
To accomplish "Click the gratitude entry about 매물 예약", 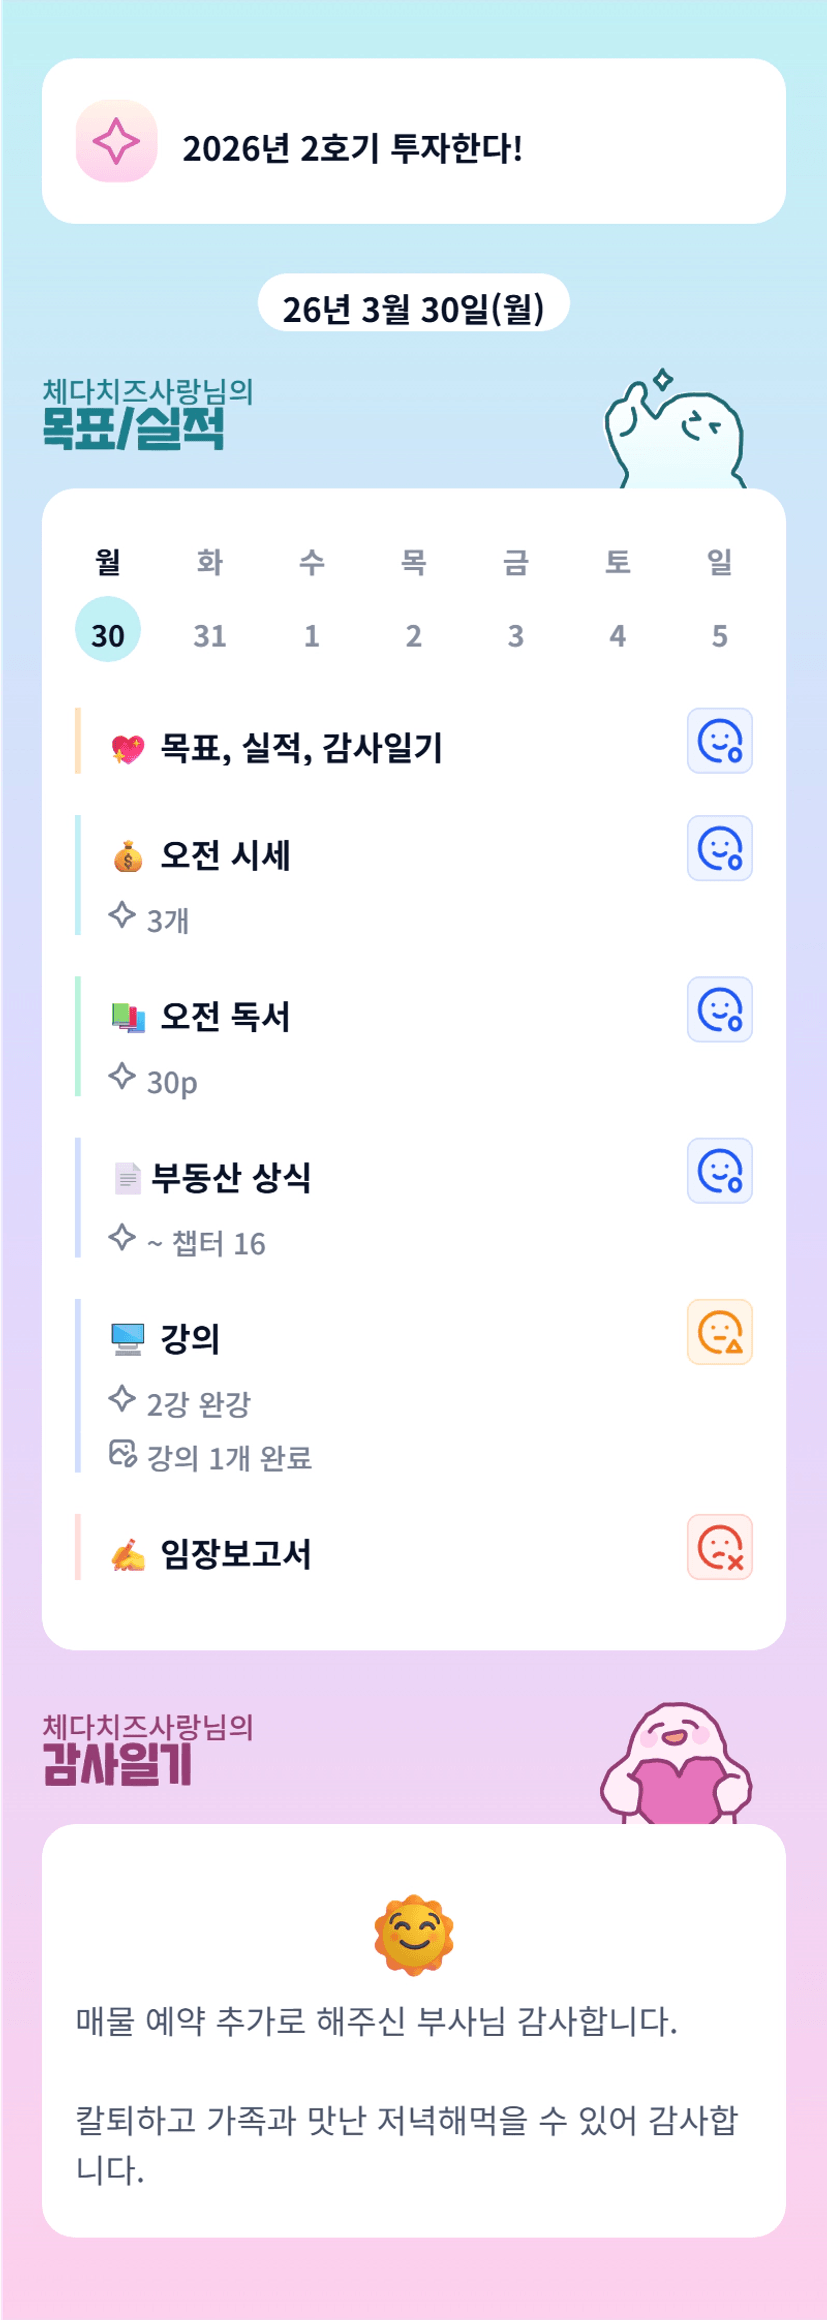I will [x=377, y=2021].
